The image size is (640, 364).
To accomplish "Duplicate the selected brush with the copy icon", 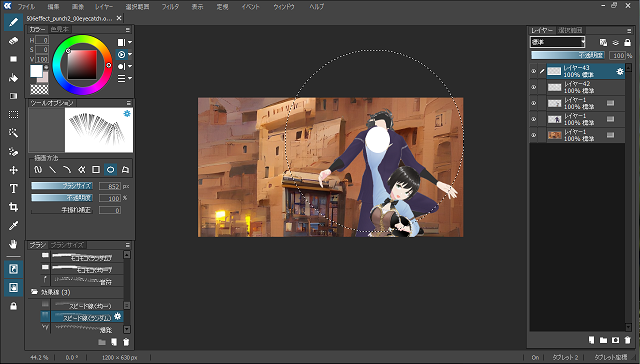I will pos(114,342).
